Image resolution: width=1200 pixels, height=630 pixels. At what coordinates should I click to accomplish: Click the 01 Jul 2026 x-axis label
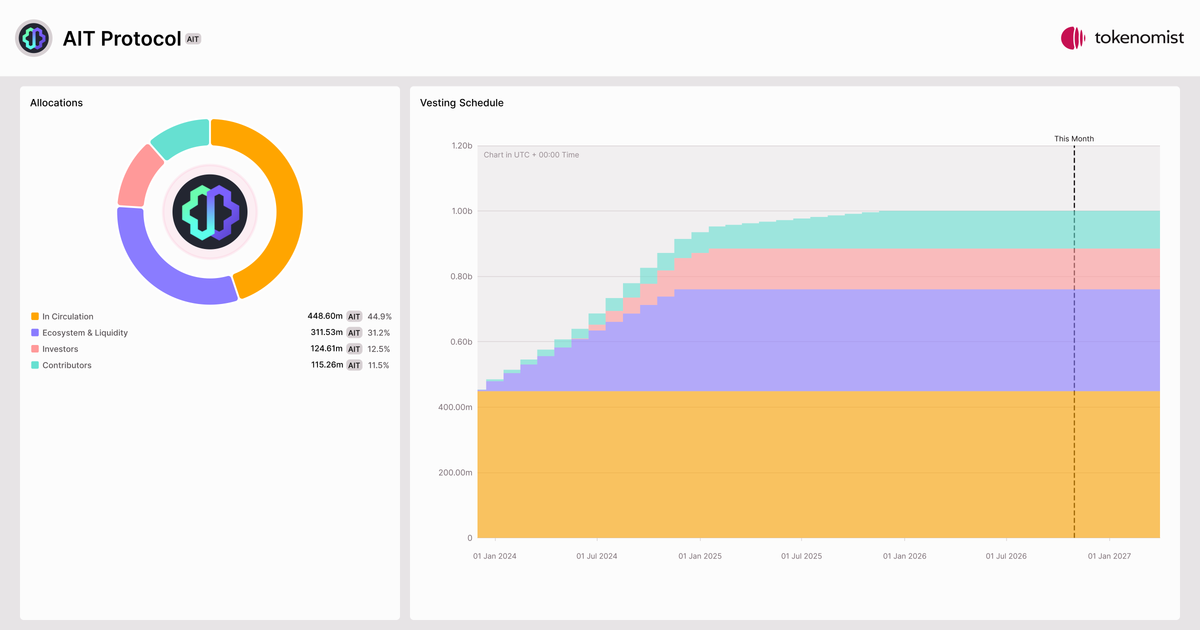click(1006, 556)
